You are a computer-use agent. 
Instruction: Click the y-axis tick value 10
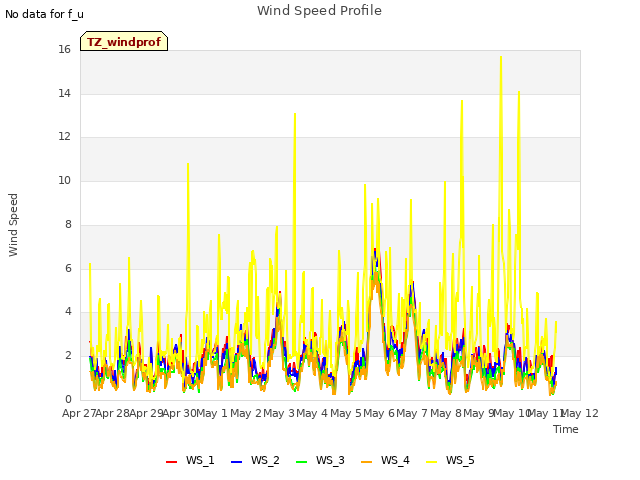[x=64, y=180]
